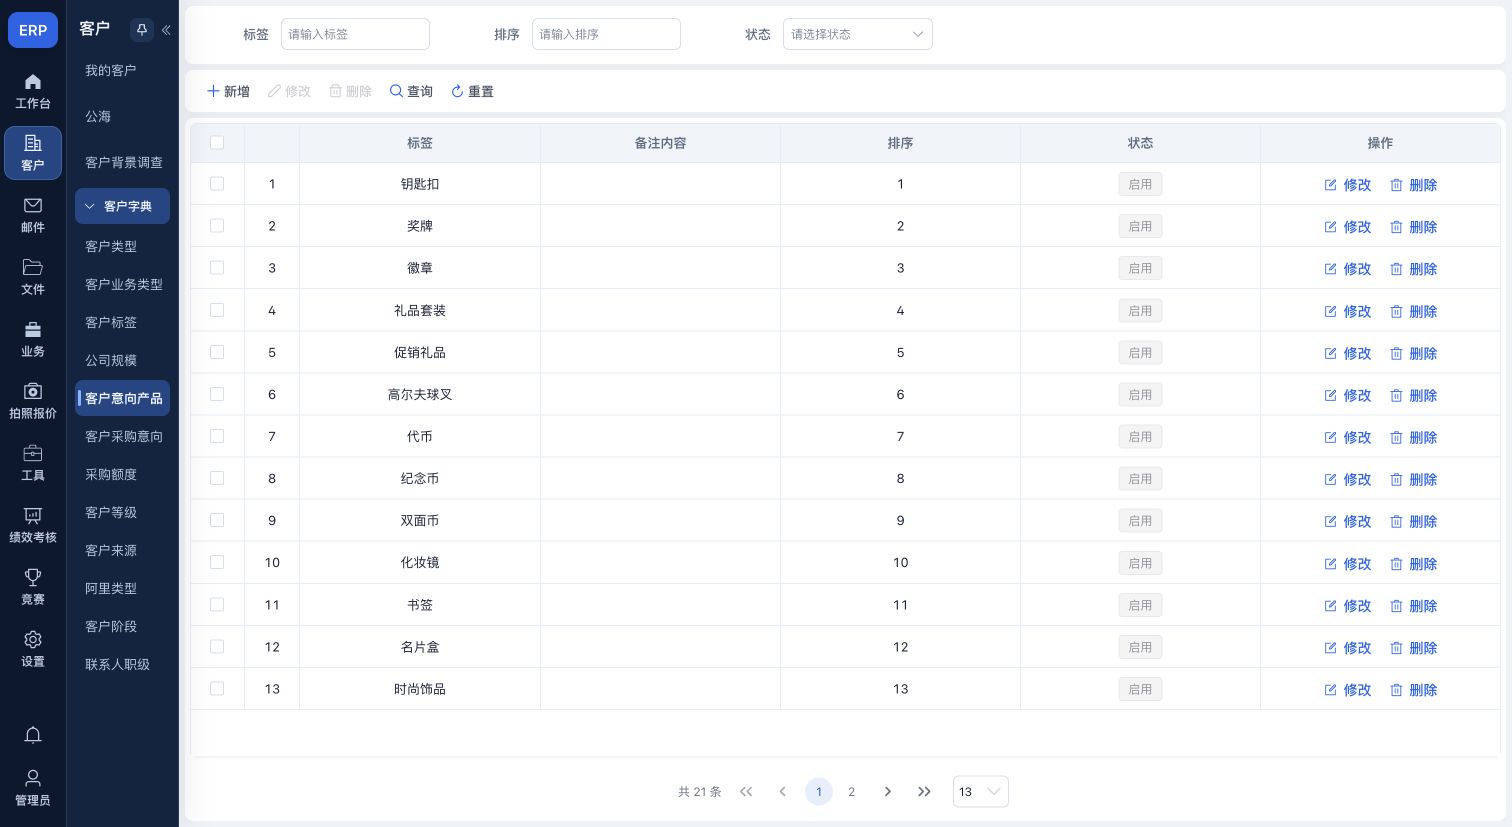Check the box for 纪念币 row
The height and width of the screenshot is (827, 1512).
[x=217, y=478]
